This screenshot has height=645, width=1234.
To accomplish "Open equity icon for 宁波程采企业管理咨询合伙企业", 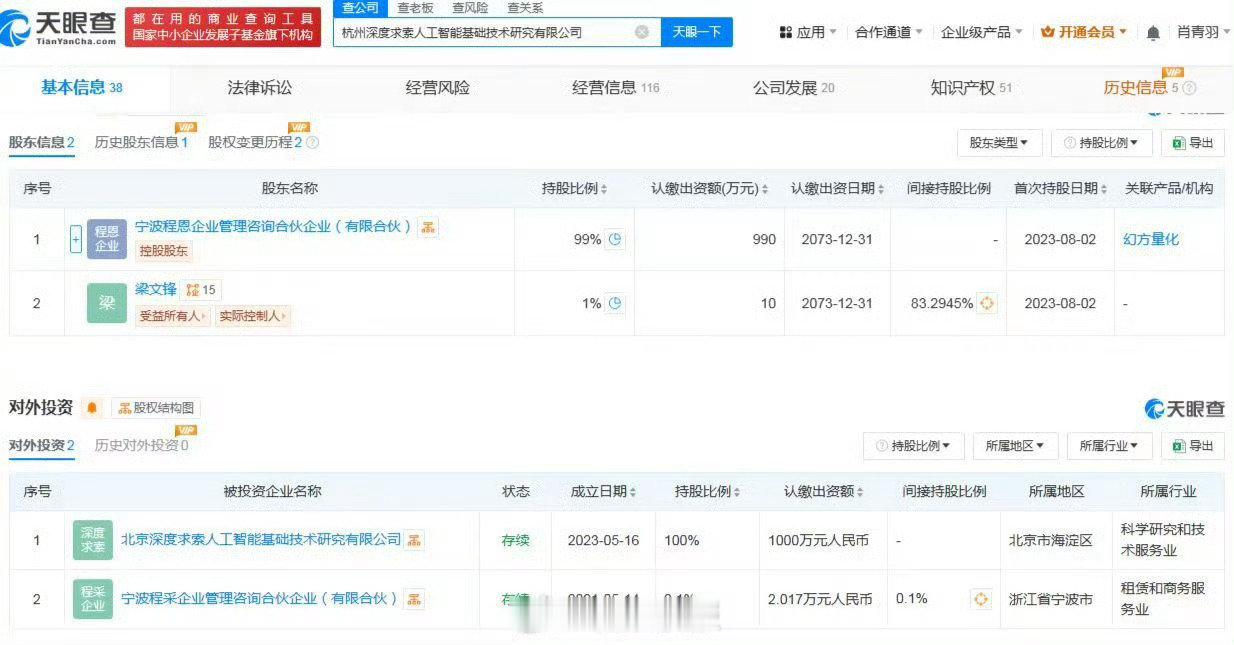I will pos(414,599).
